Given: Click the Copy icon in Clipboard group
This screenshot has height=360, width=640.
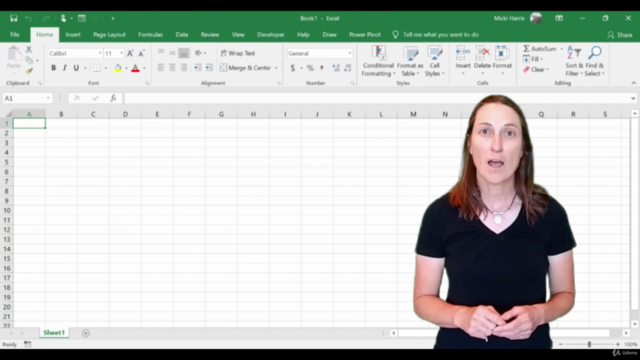Looking at the screenshot, I should tap(29, 60).
